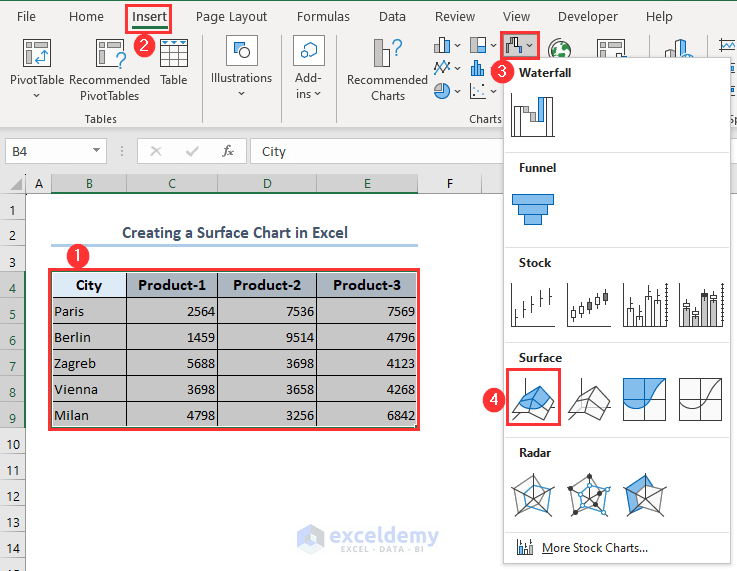Click the cell containing Berlin
737x571 pixels.
[x=89, y=337]
